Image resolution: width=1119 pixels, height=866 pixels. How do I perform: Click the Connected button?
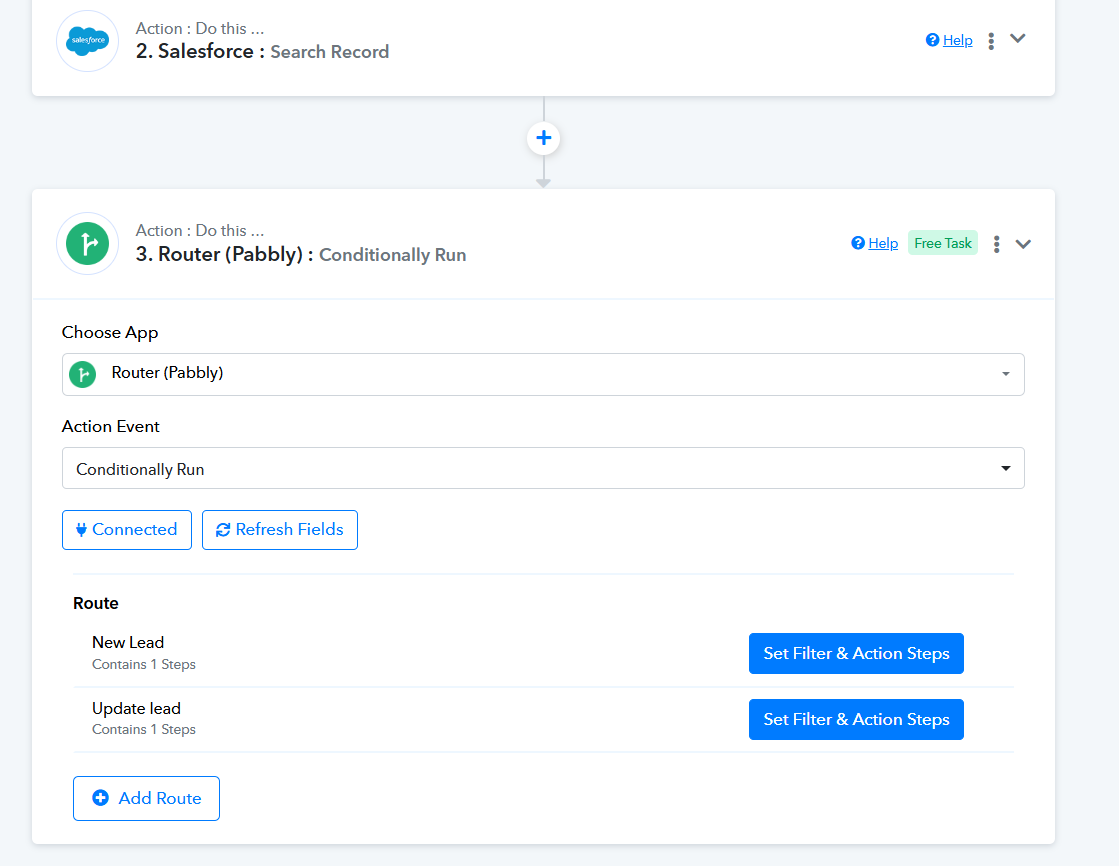pyautogui.click(x=127, y=530)
